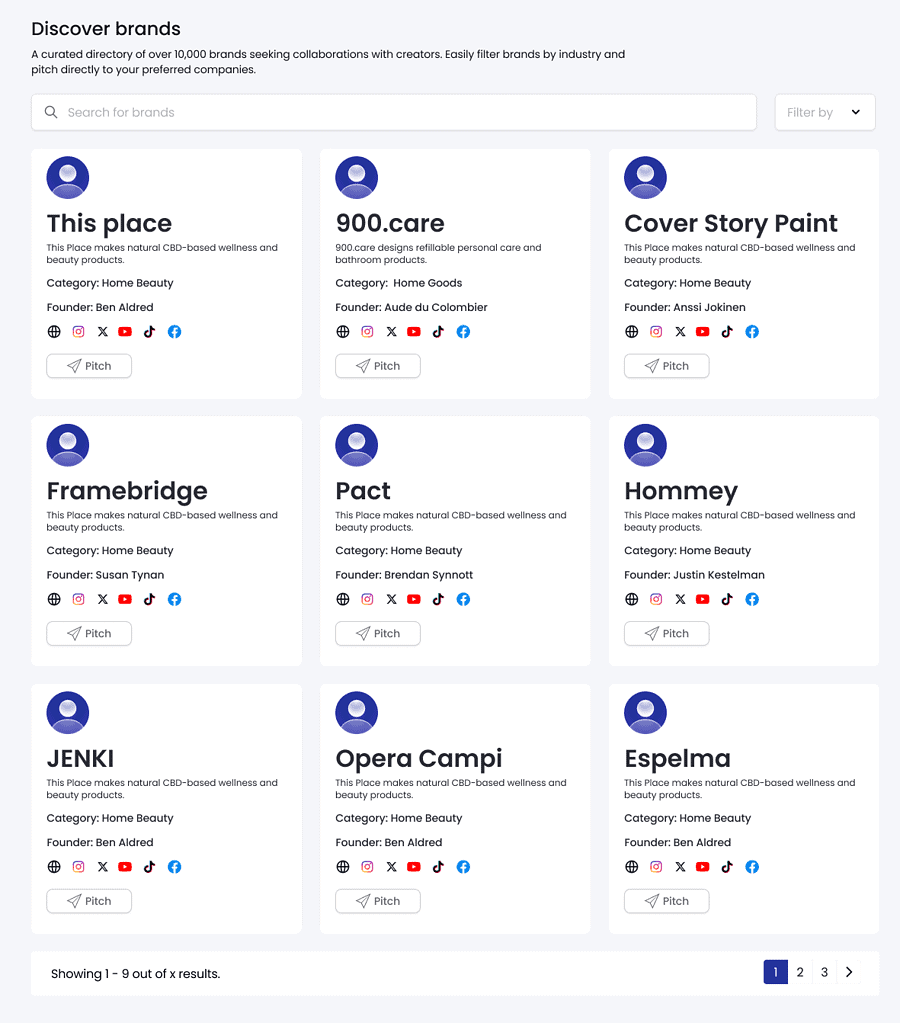Click Instagram icon on JENKI card
This screenshot has height=1023, width=900.
(x=78, y=866)
